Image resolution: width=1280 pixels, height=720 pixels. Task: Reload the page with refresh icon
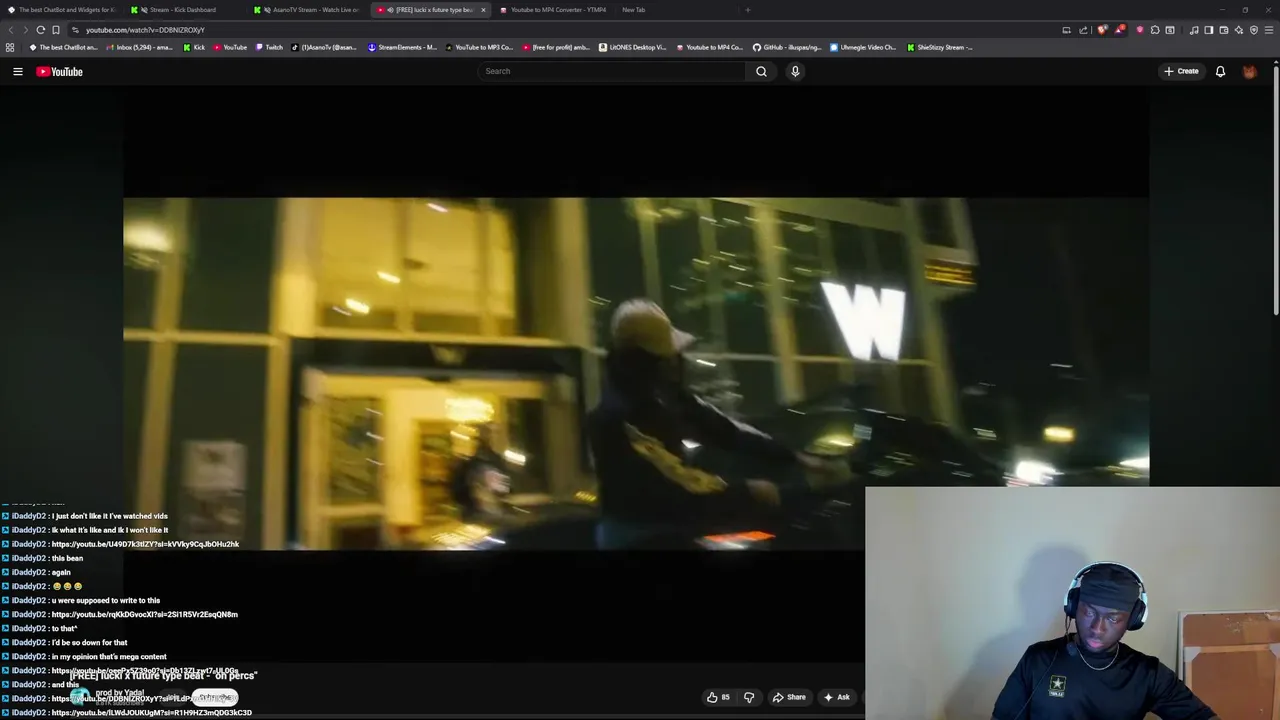click(41, 30)
